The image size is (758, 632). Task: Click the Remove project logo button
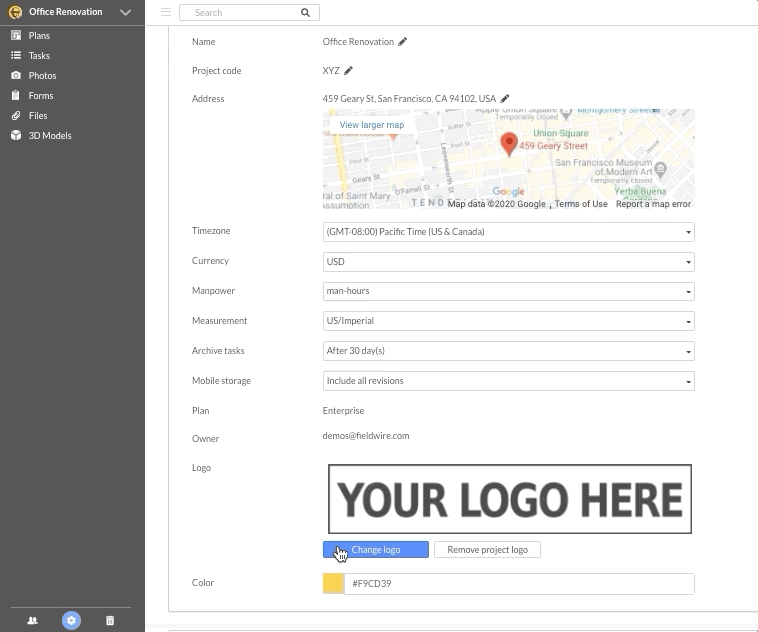pyautogui.click(x=487, y=550)
